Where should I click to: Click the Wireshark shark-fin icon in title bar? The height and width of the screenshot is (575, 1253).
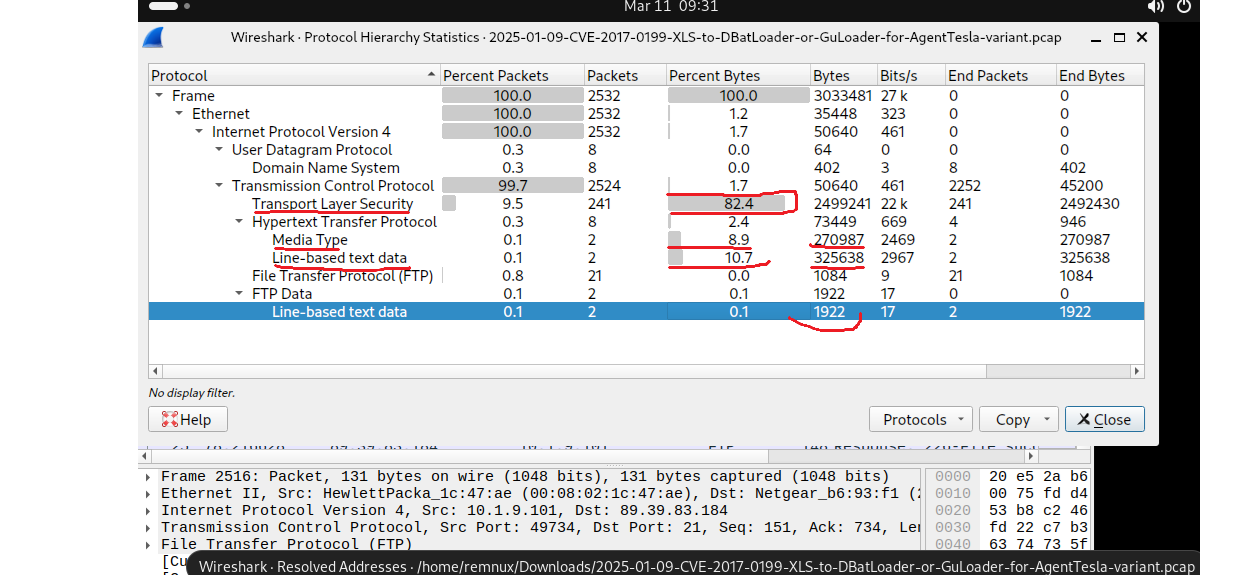click(x=153, y=37)
